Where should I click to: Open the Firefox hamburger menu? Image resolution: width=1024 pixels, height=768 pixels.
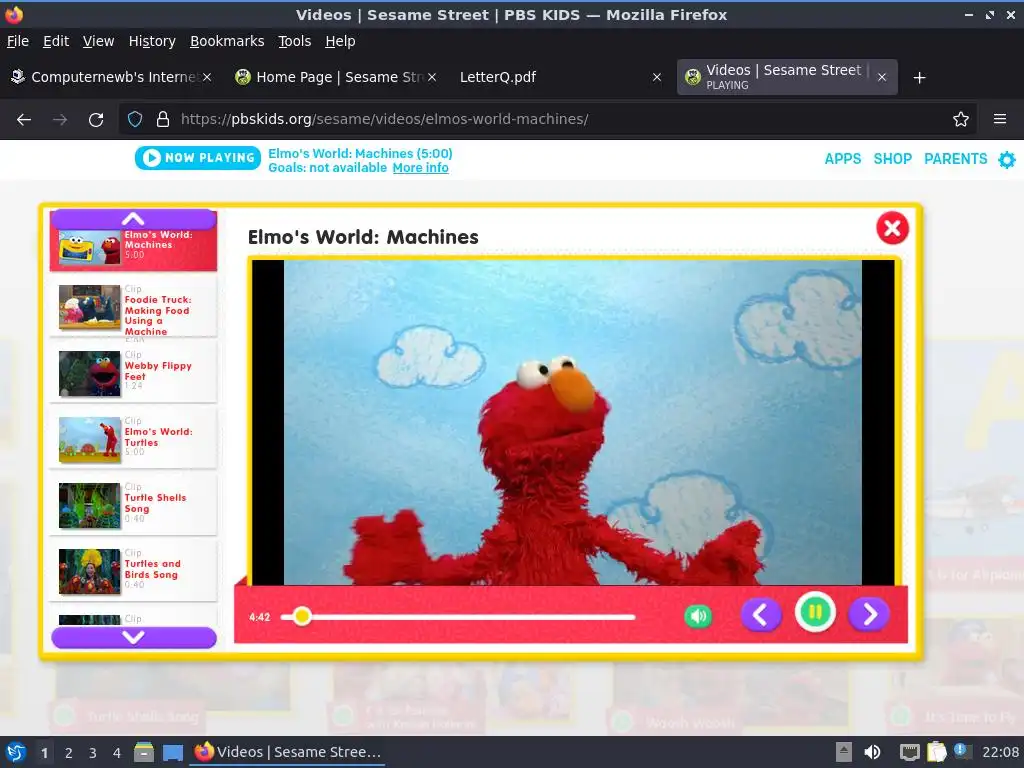click(999, 119)
